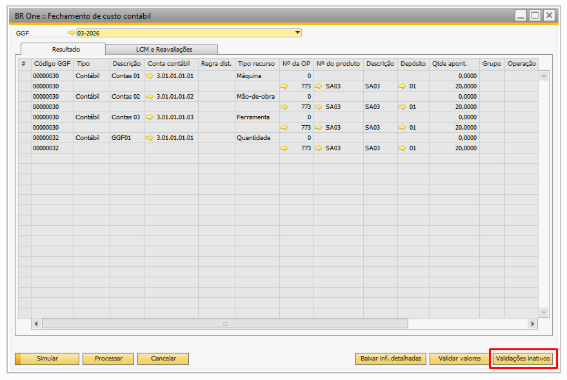The height and width of the screenshot is (380, 567).
Task: Open OP 773 link arrow under Contas 01
Action: click(284, 86)
